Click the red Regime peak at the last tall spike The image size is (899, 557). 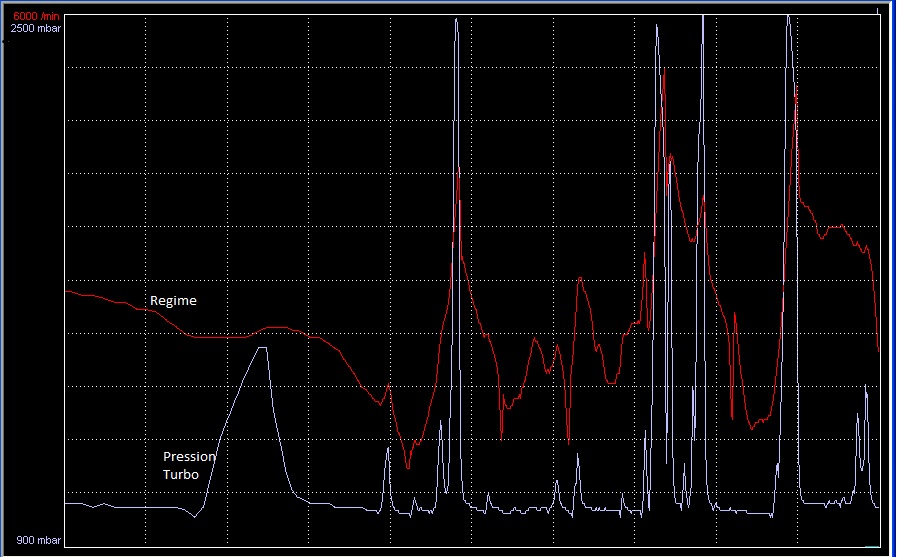(x=796, y=90)
